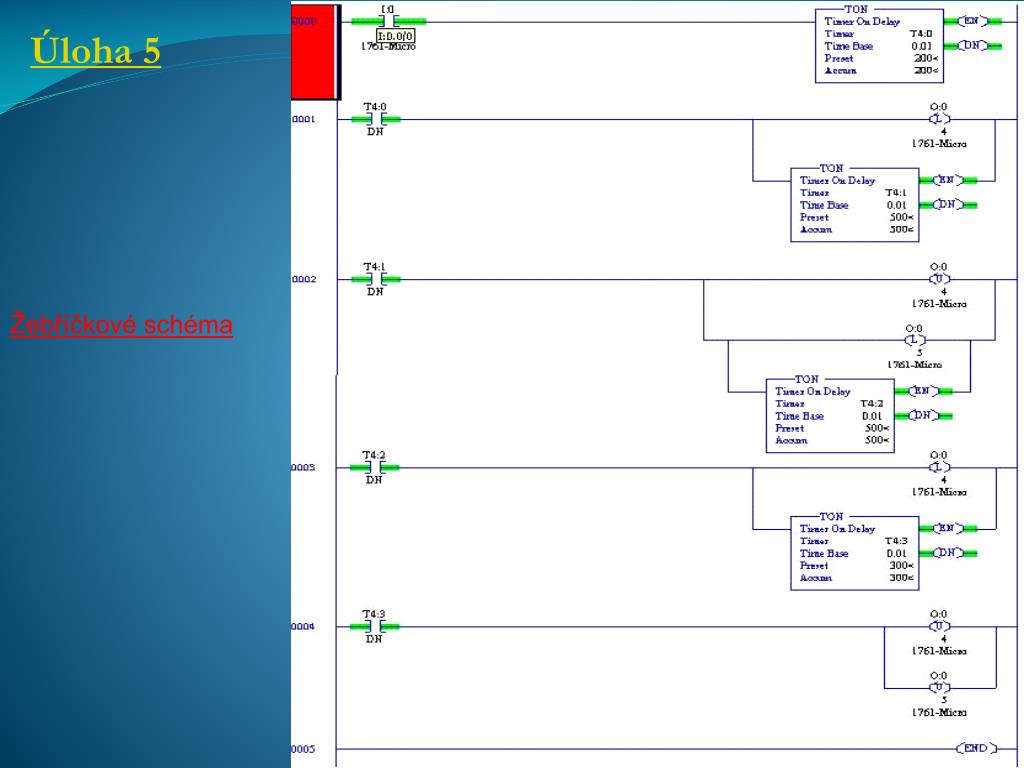Click the DN coil of timer T4:0

point(972,45)
